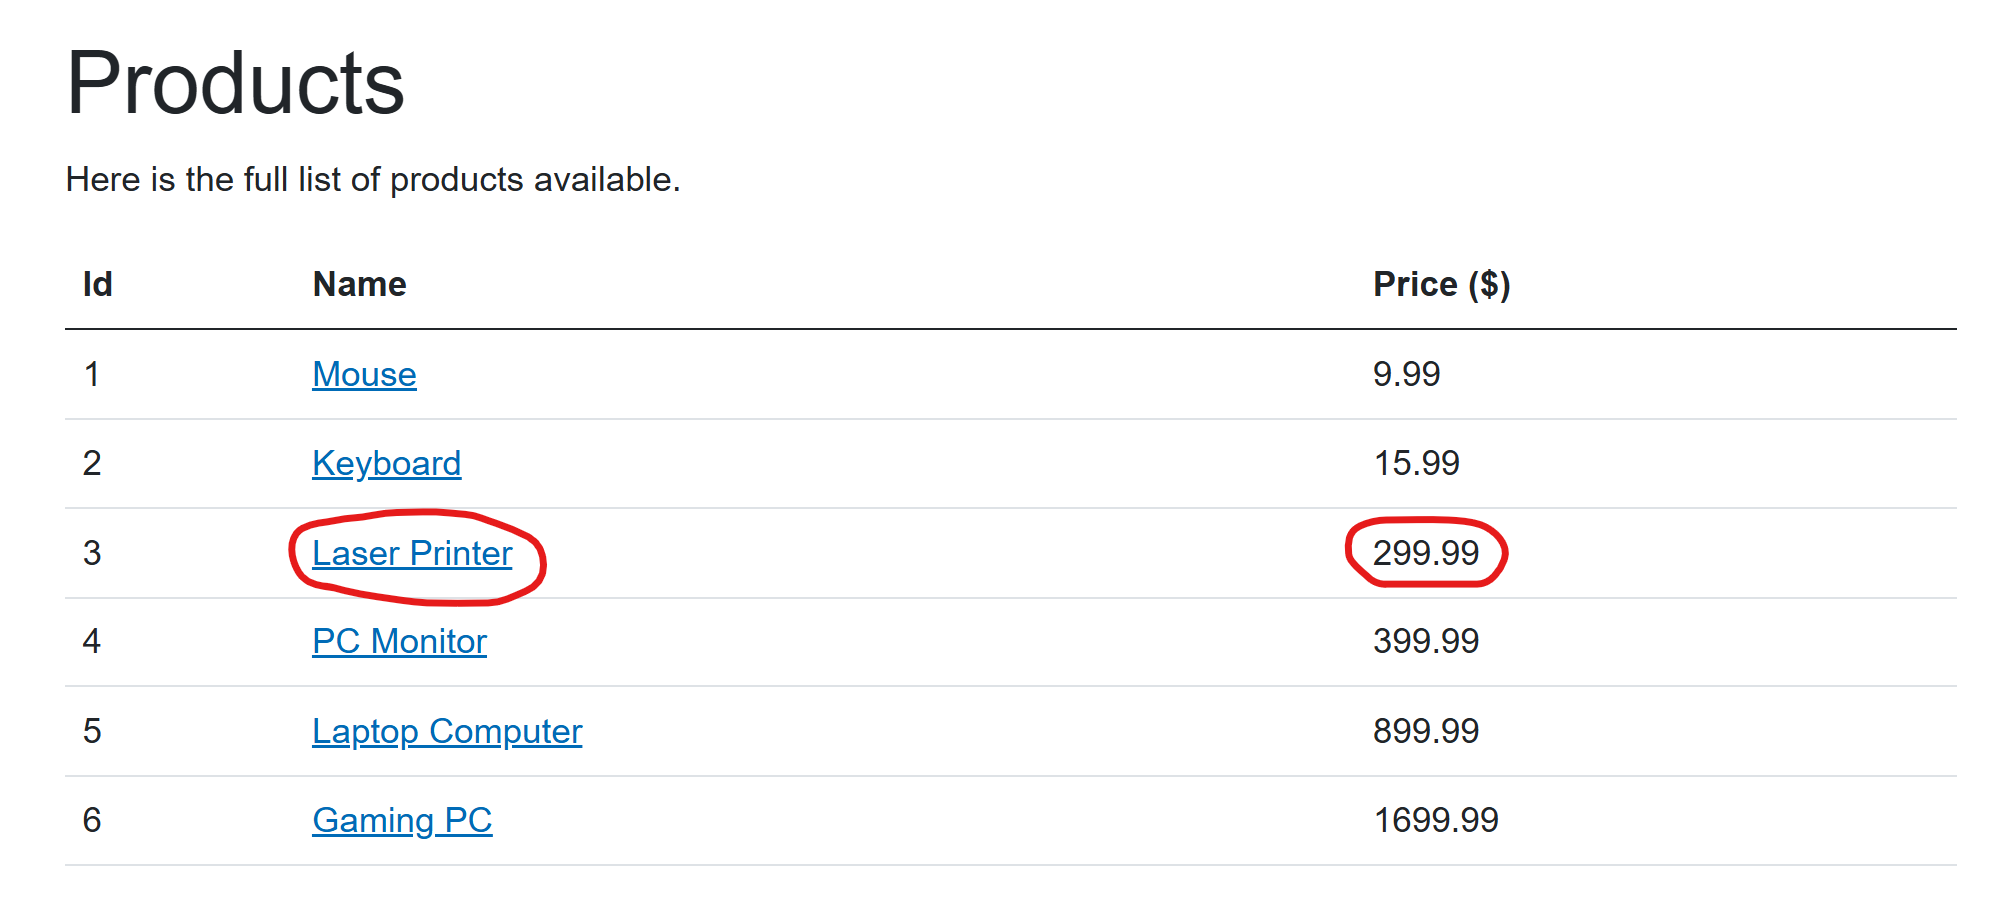Click the Id column header

(97, 284)
